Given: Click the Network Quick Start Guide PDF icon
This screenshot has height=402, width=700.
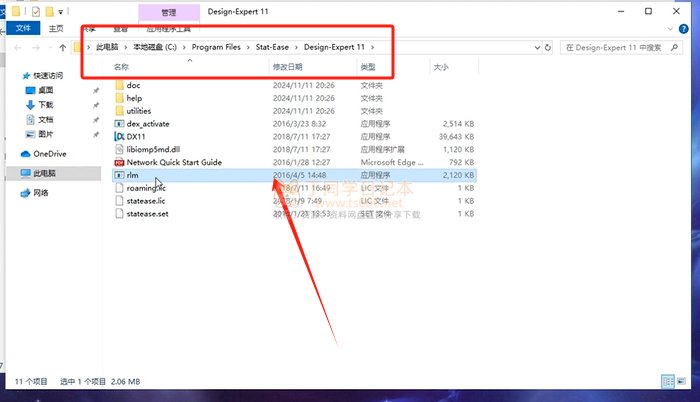Looking at the screenshot, I should 120,161.
